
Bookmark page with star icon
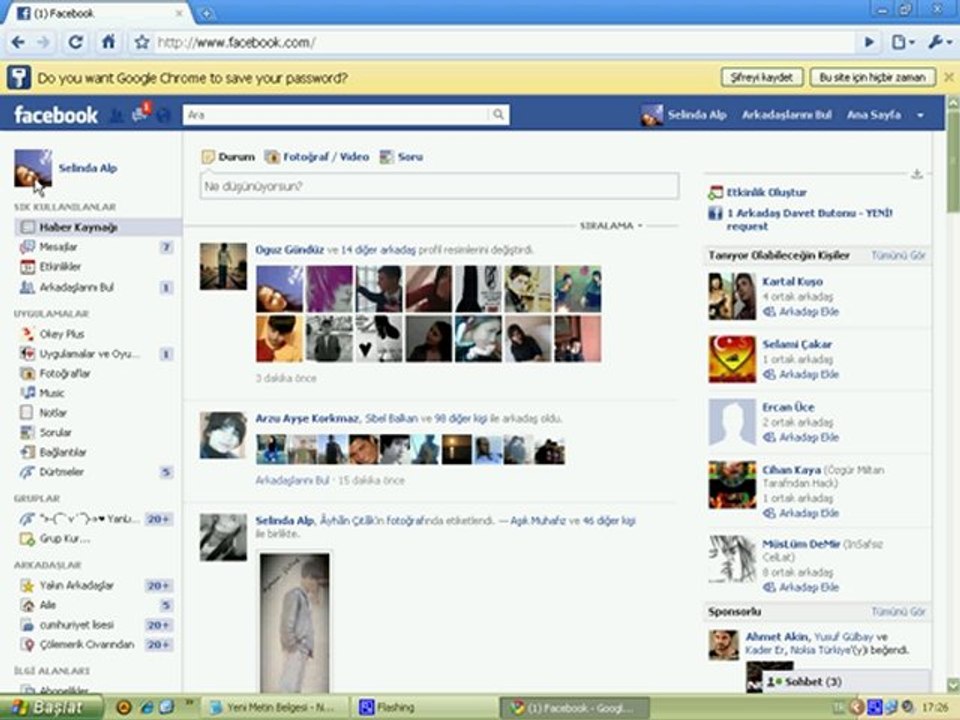click(x=142, y=42)
